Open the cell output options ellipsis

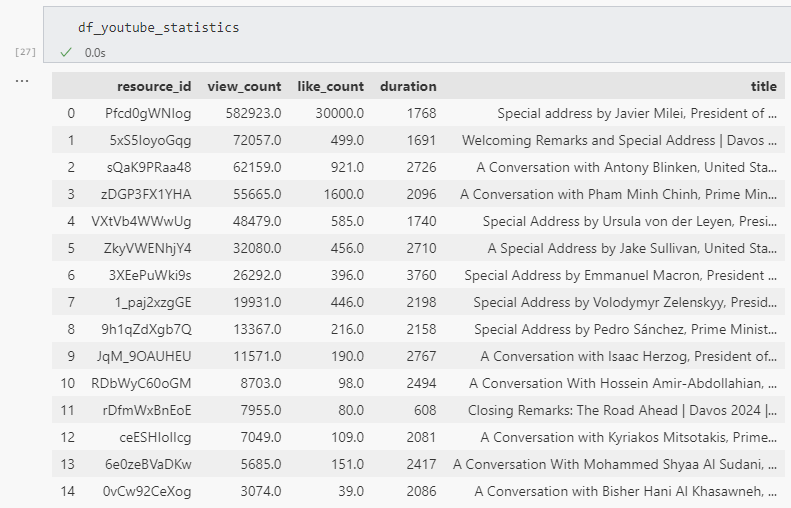pos(22,81)
